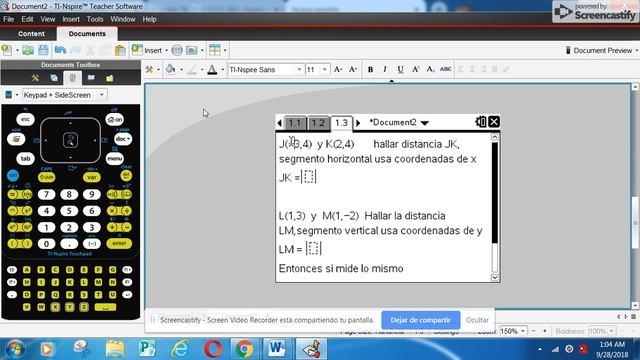Take a screen capture with camera icon
Image resolution: width=640 pixels, height=360 pixels.
[191, 50]
